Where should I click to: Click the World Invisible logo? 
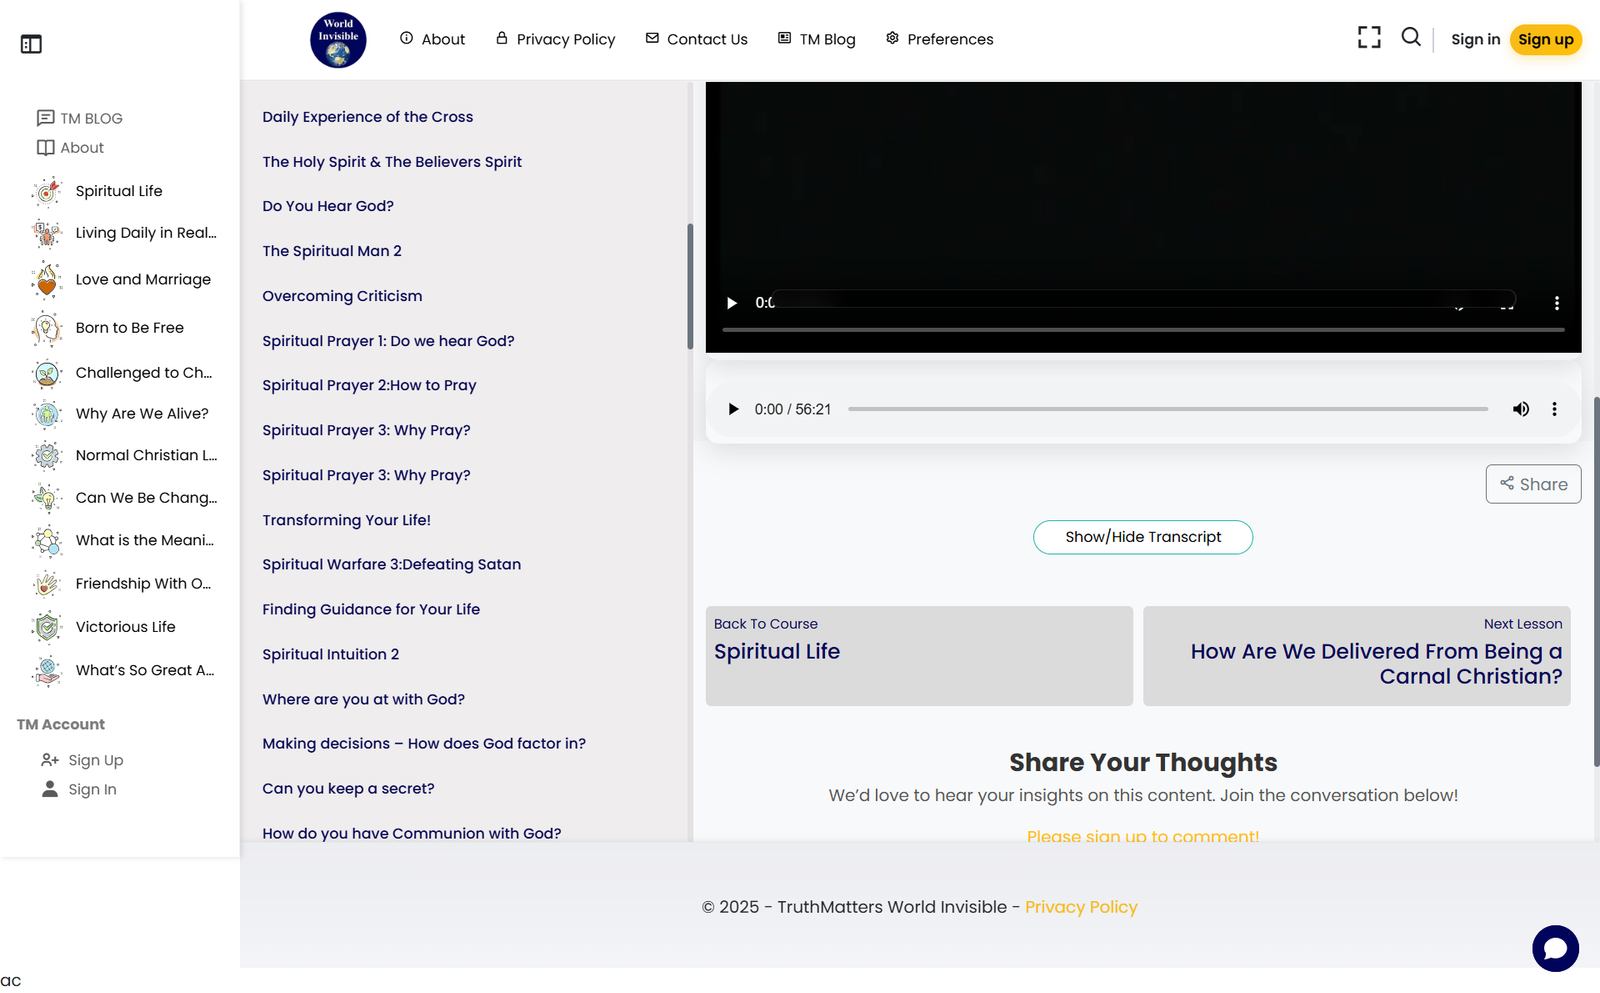tap(338, 40)
